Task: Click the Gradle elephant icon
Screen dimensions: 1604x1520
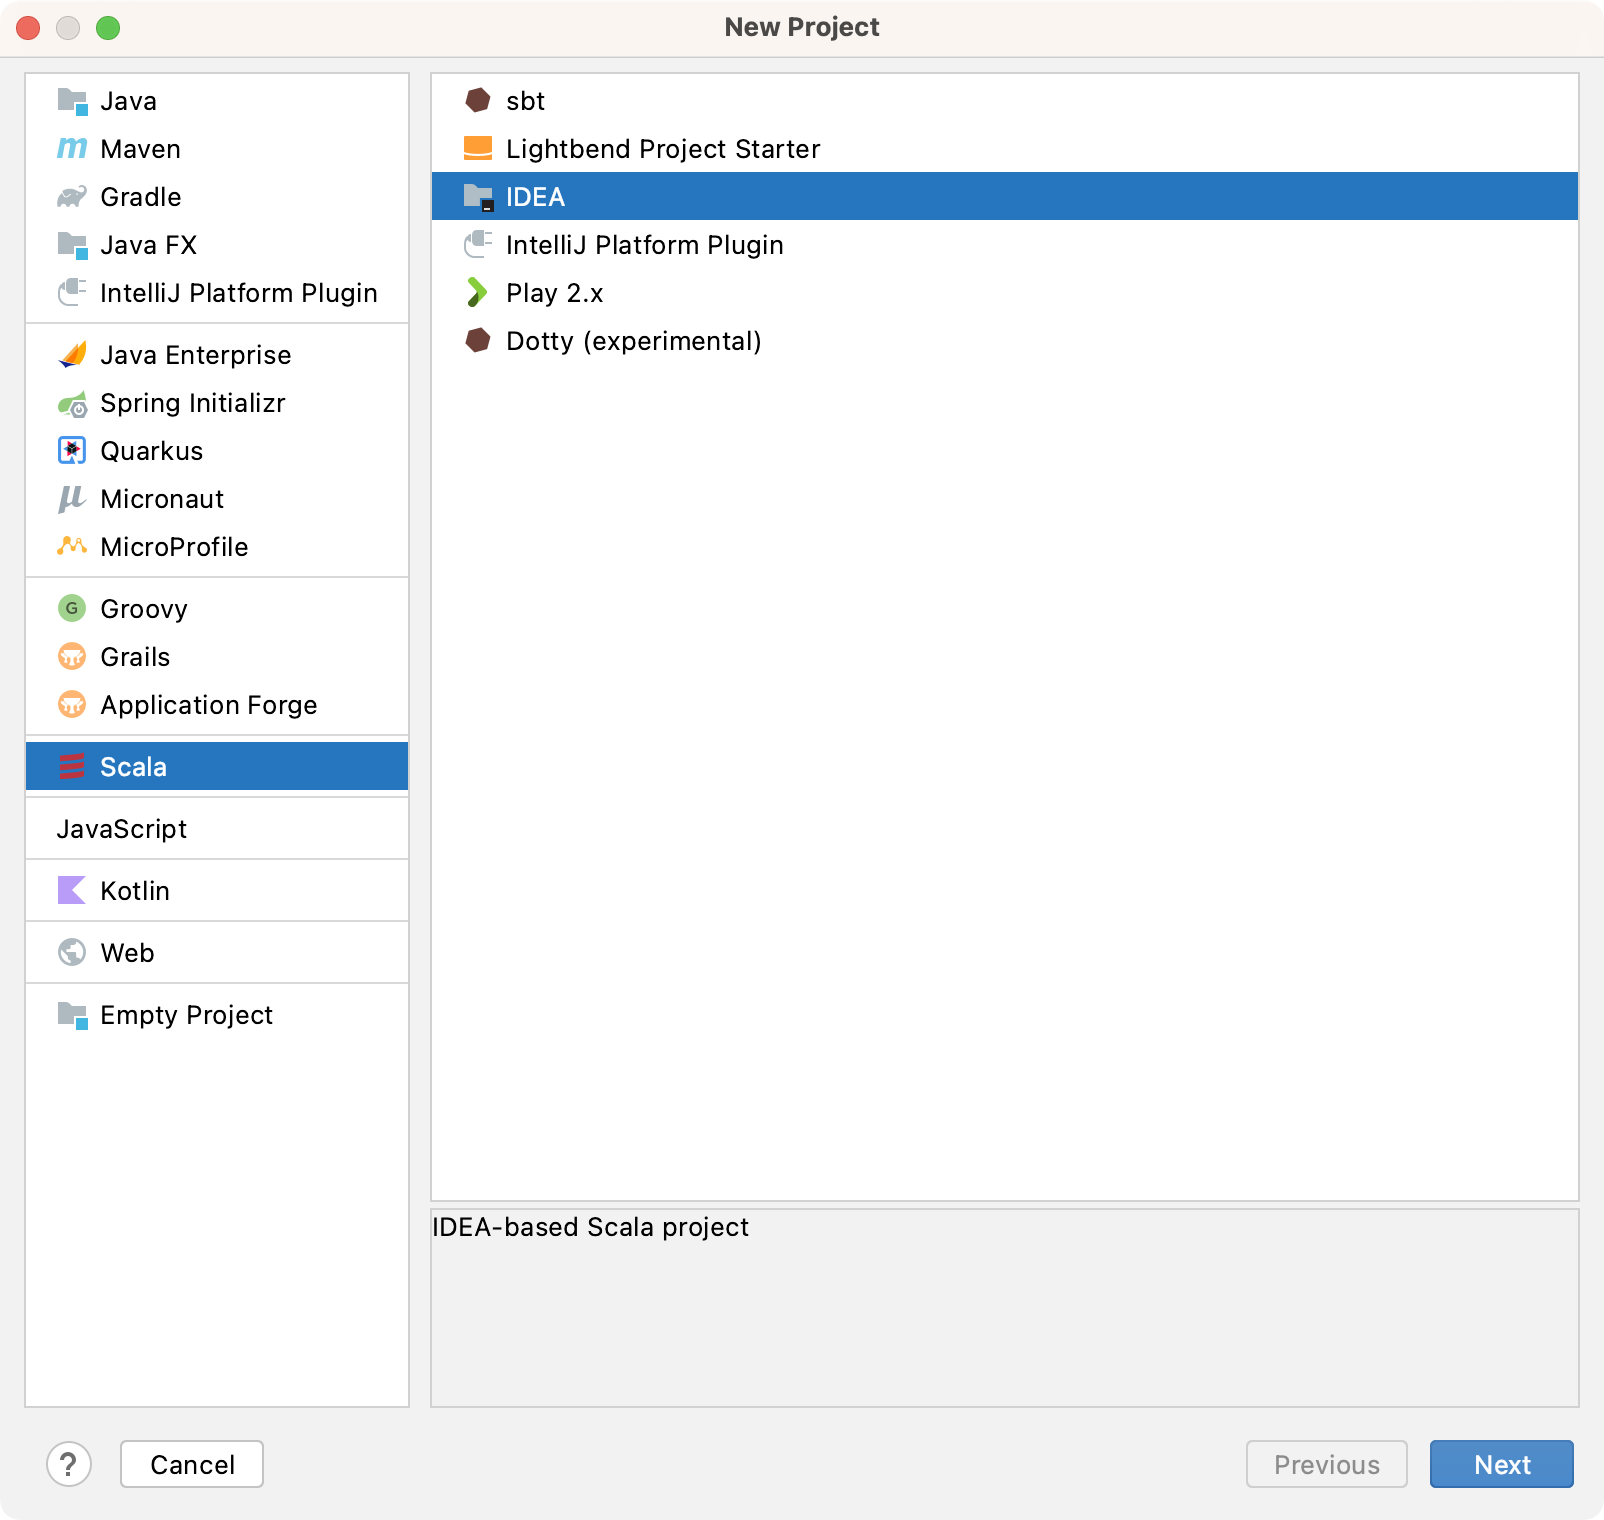Action: pyautogui.click(x=72, y=197)
